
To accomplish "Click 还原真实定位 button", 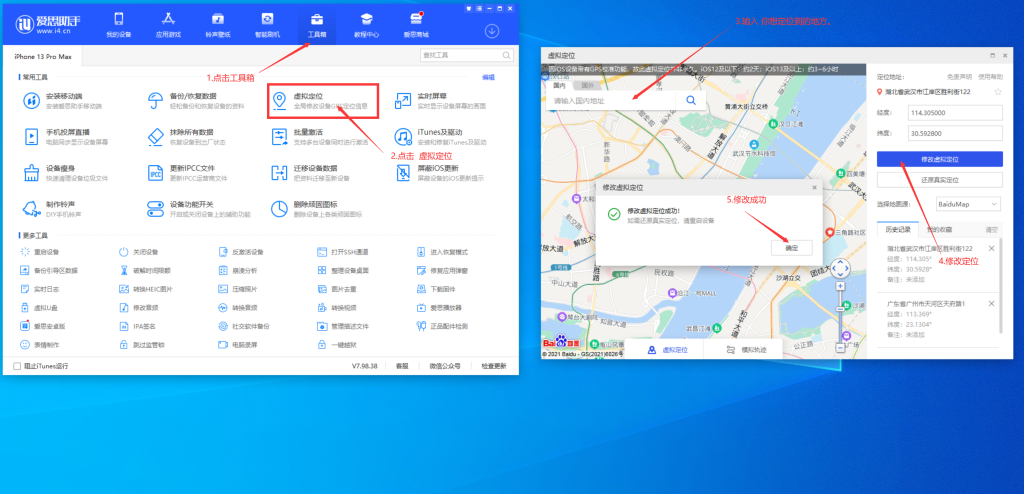I will 939,180.
